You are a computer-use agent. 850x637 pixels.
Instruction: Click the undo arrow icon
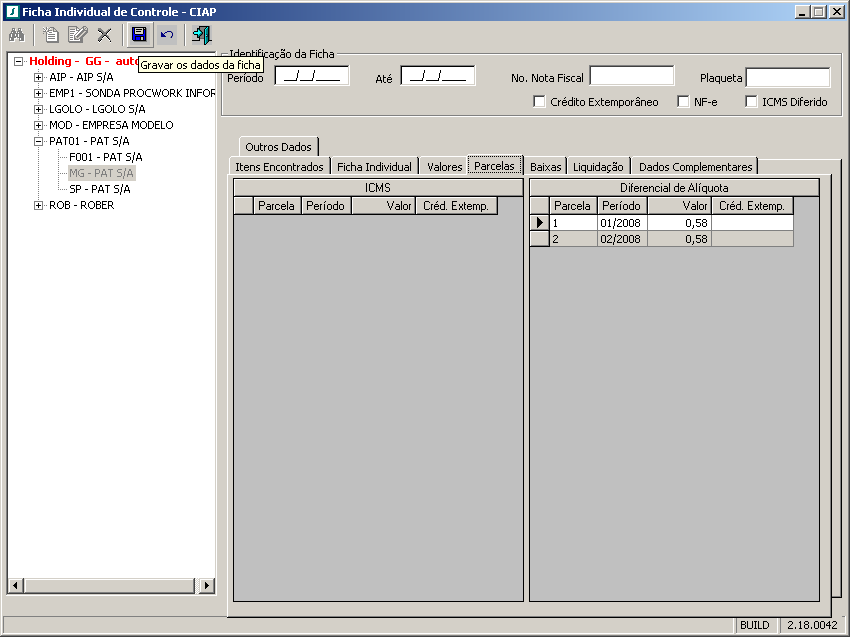click(166, 35)
